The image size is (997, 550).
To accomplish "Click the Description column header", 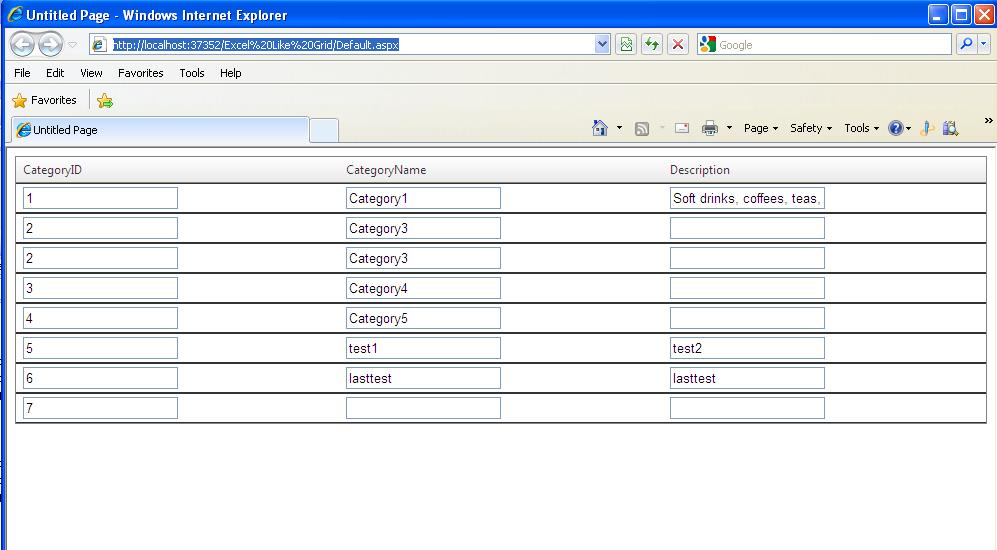I will point(699,170).
